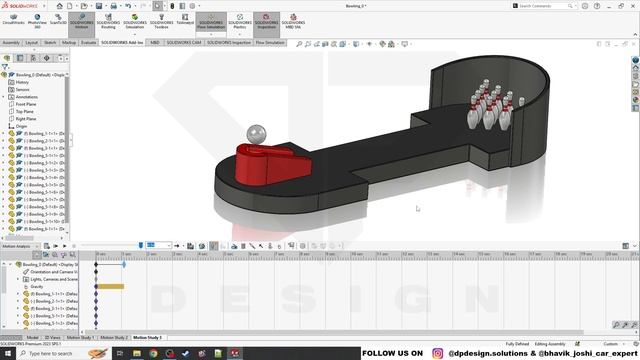This screenshot has width=640, height=360.
Task: Click Zoom to Fit in view toolbar
Action: (299, 44)
